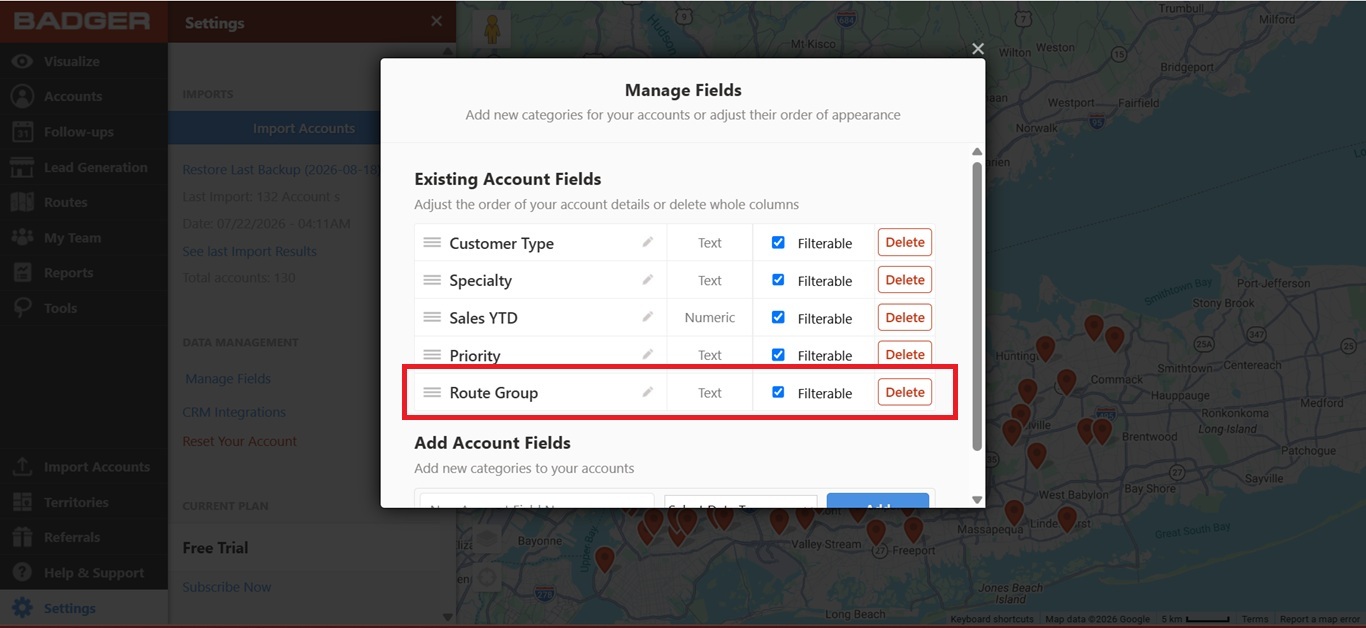Open the Lead Generation menu item
1366x628 pixels.
tap(96, 167)
